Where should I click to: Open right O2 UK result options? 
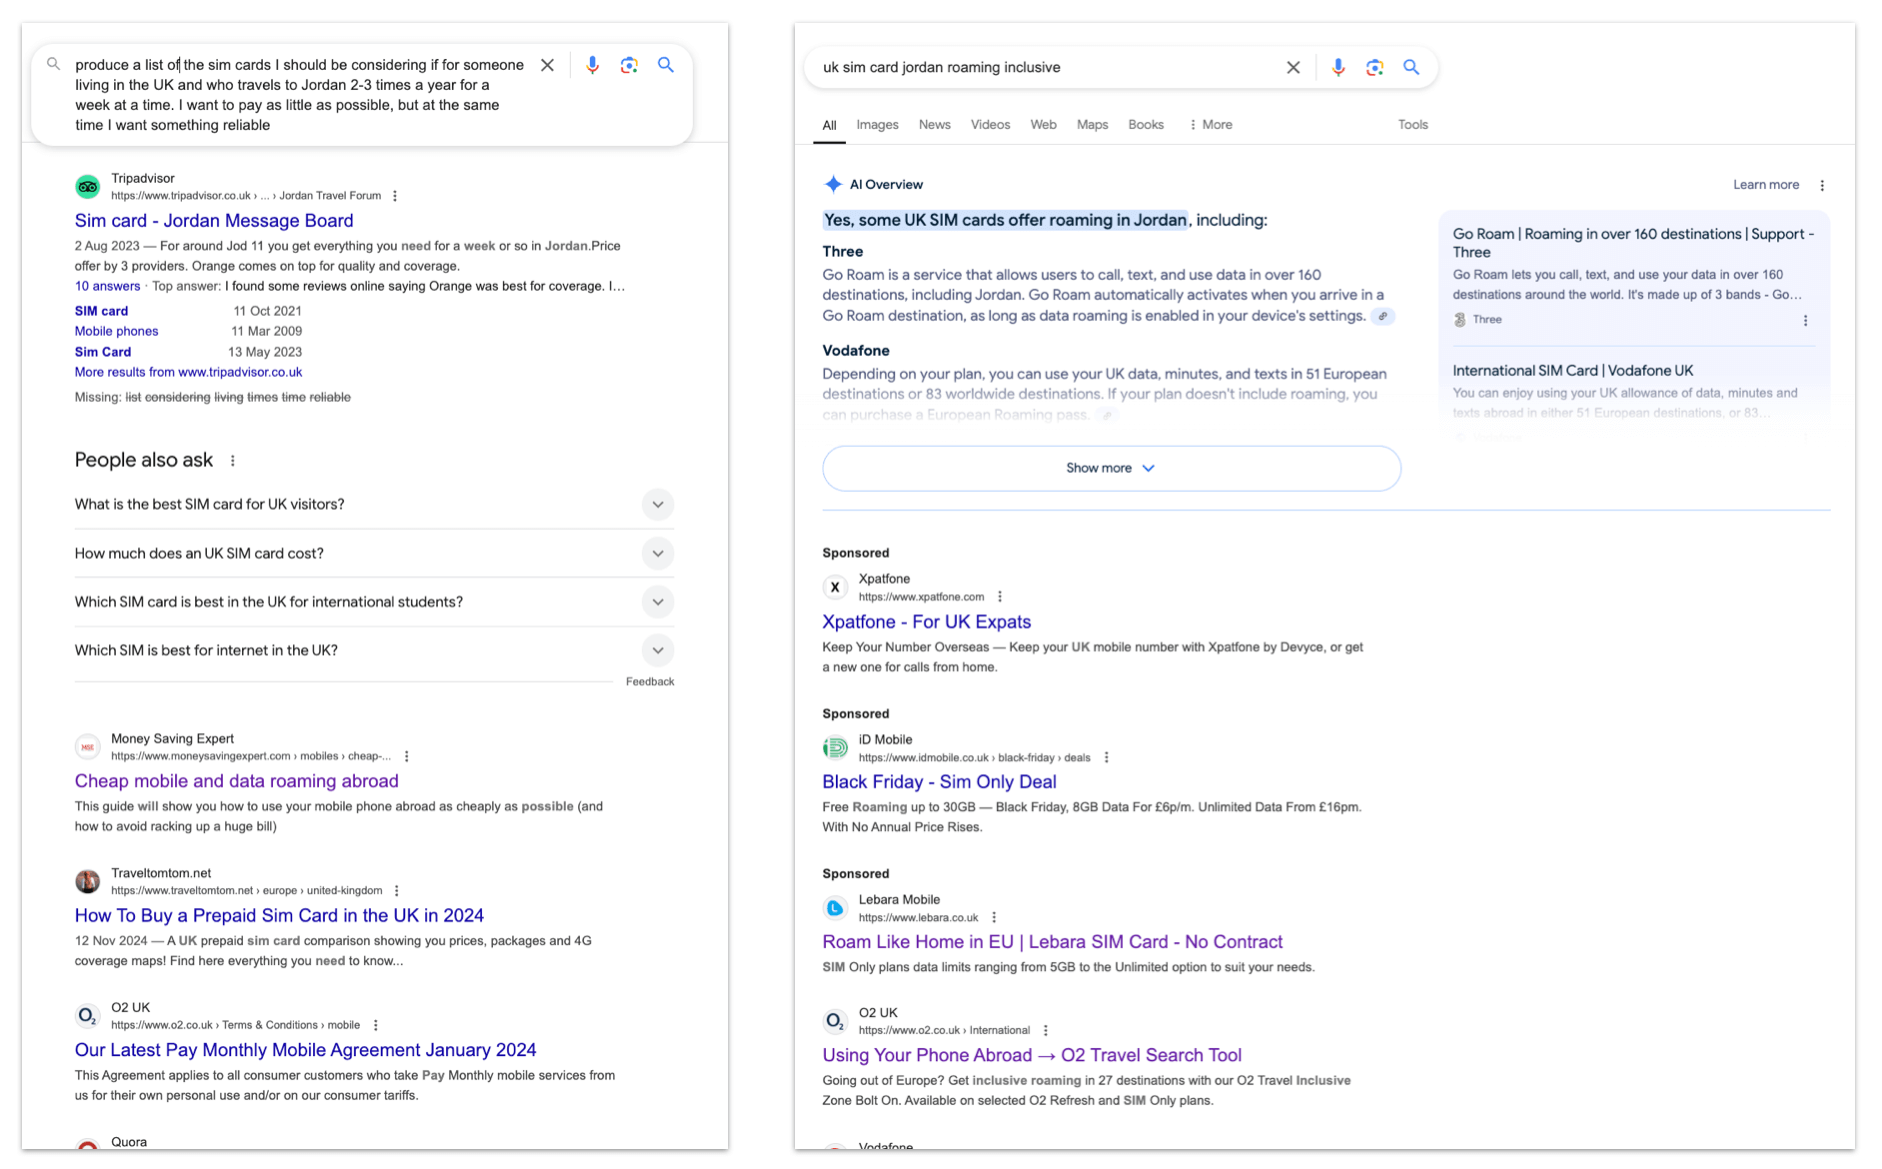(1046, 1031)
